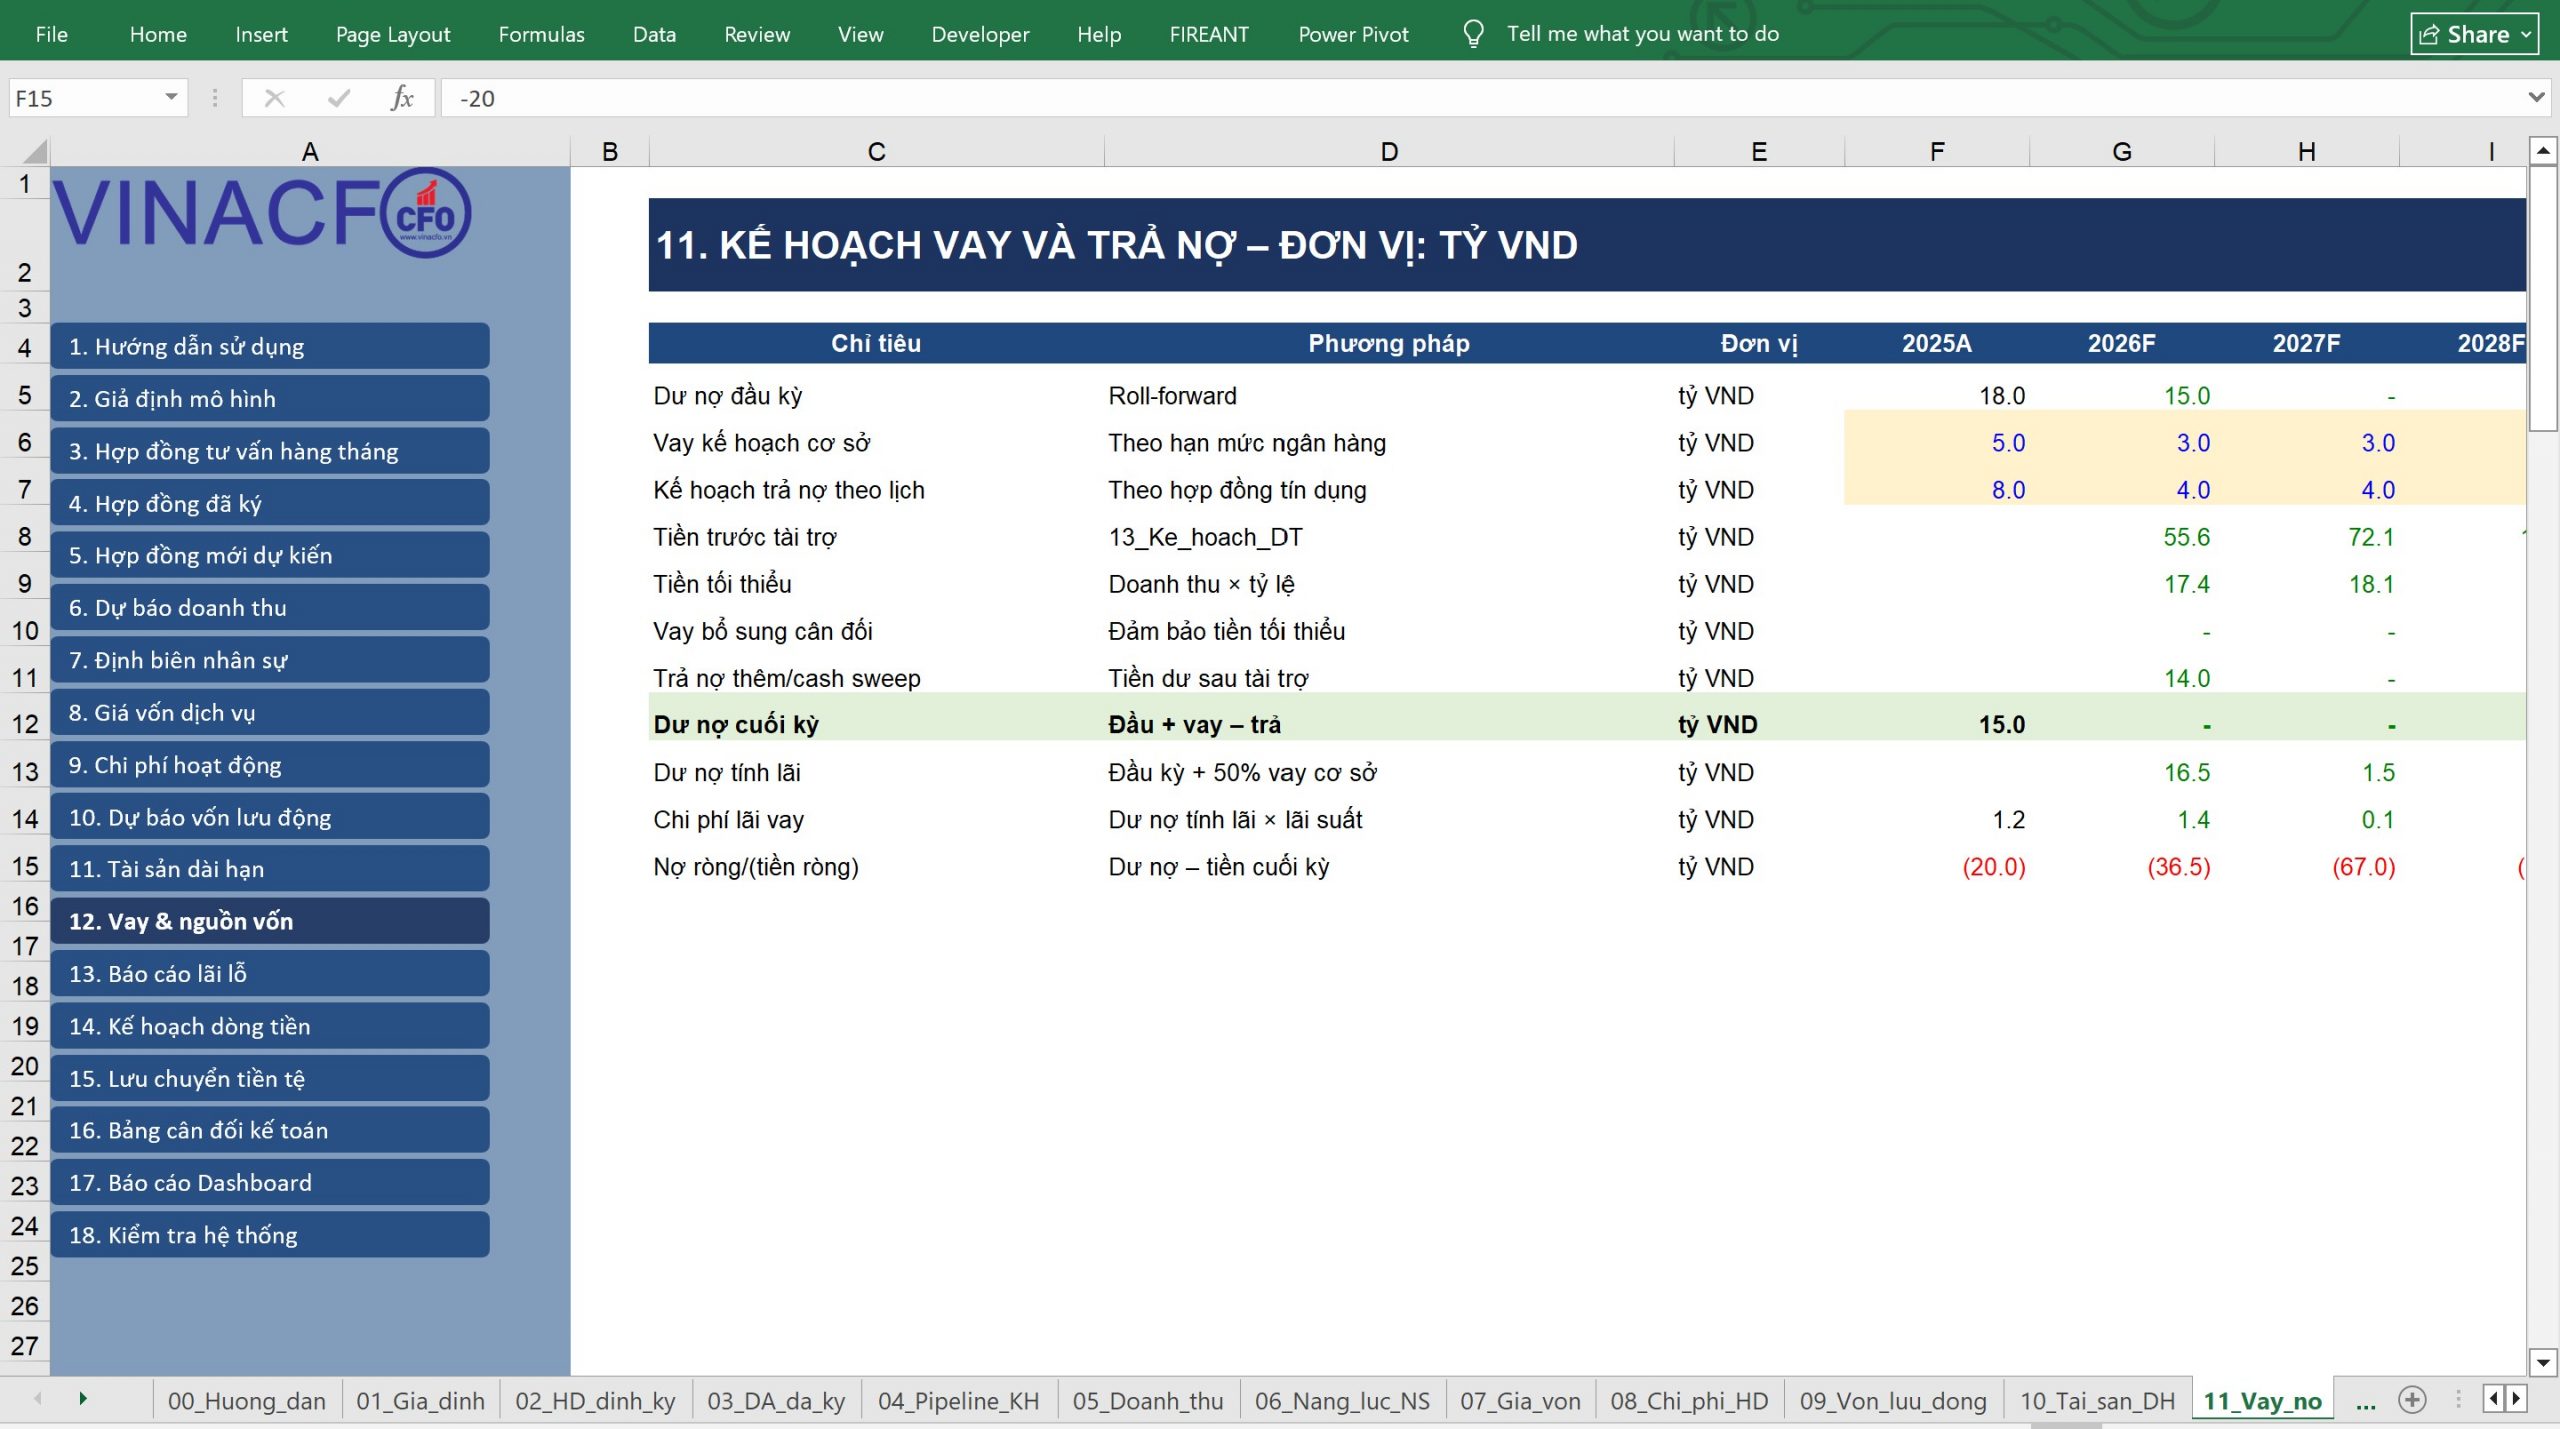Open the Formulas ribbon tab
The image size is (2560, 1429).
(x=541, y=34)
